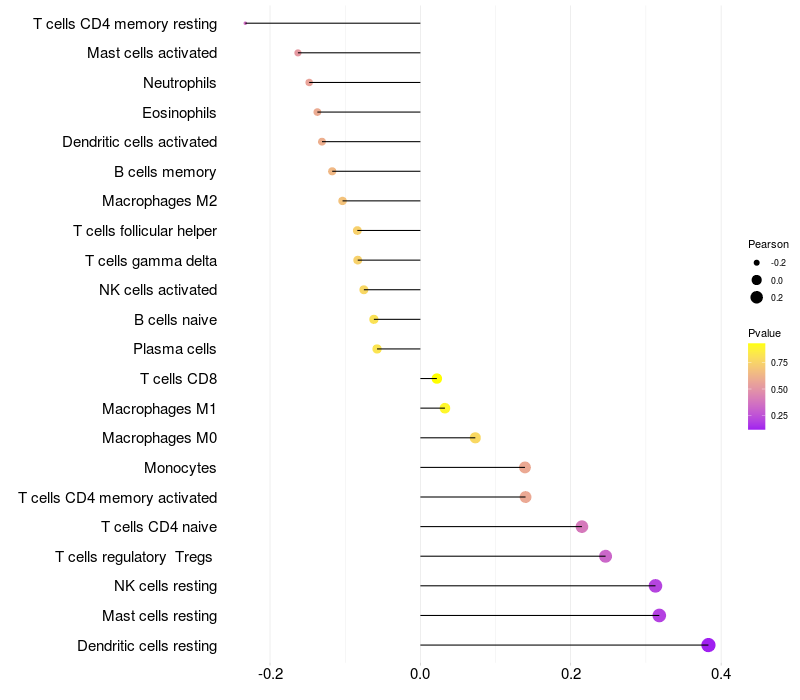The image size is (800, 700).
Task: Select the Pearson -0.2 legend circle
Action: tap(757, 263)
